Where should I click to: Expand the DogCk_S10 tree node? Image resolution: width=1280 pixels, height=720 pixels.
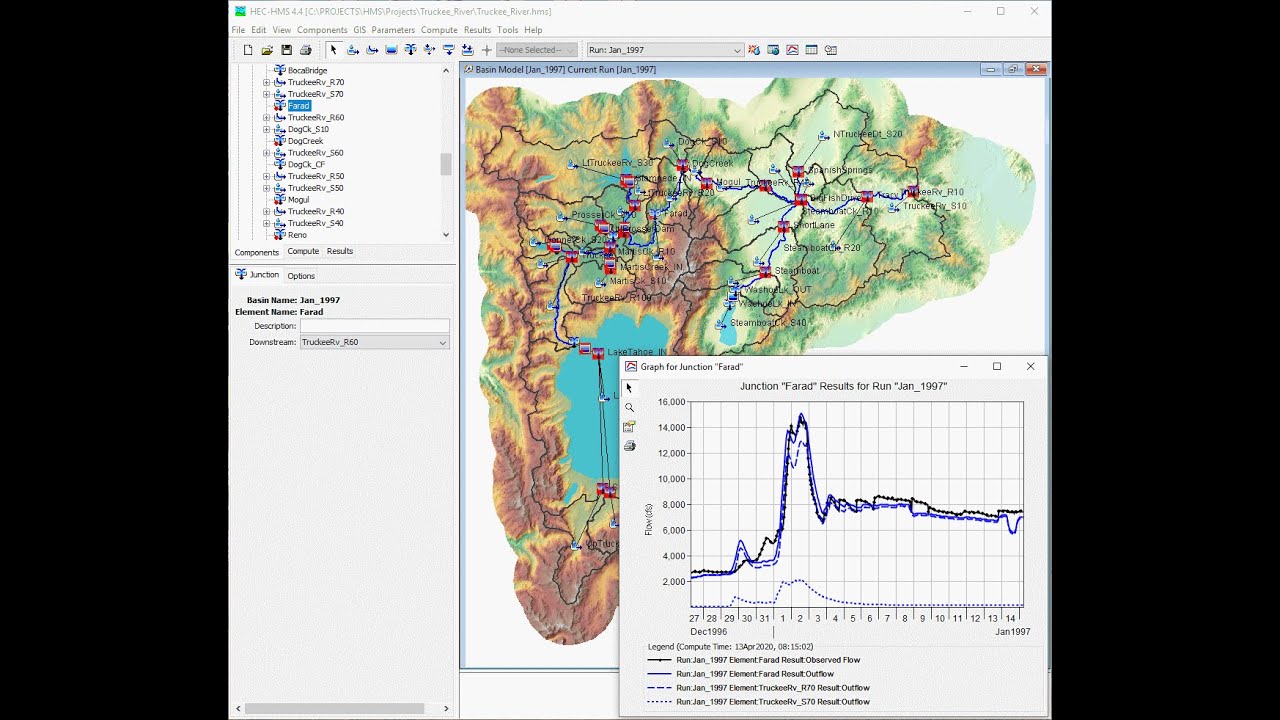(266, 129)
